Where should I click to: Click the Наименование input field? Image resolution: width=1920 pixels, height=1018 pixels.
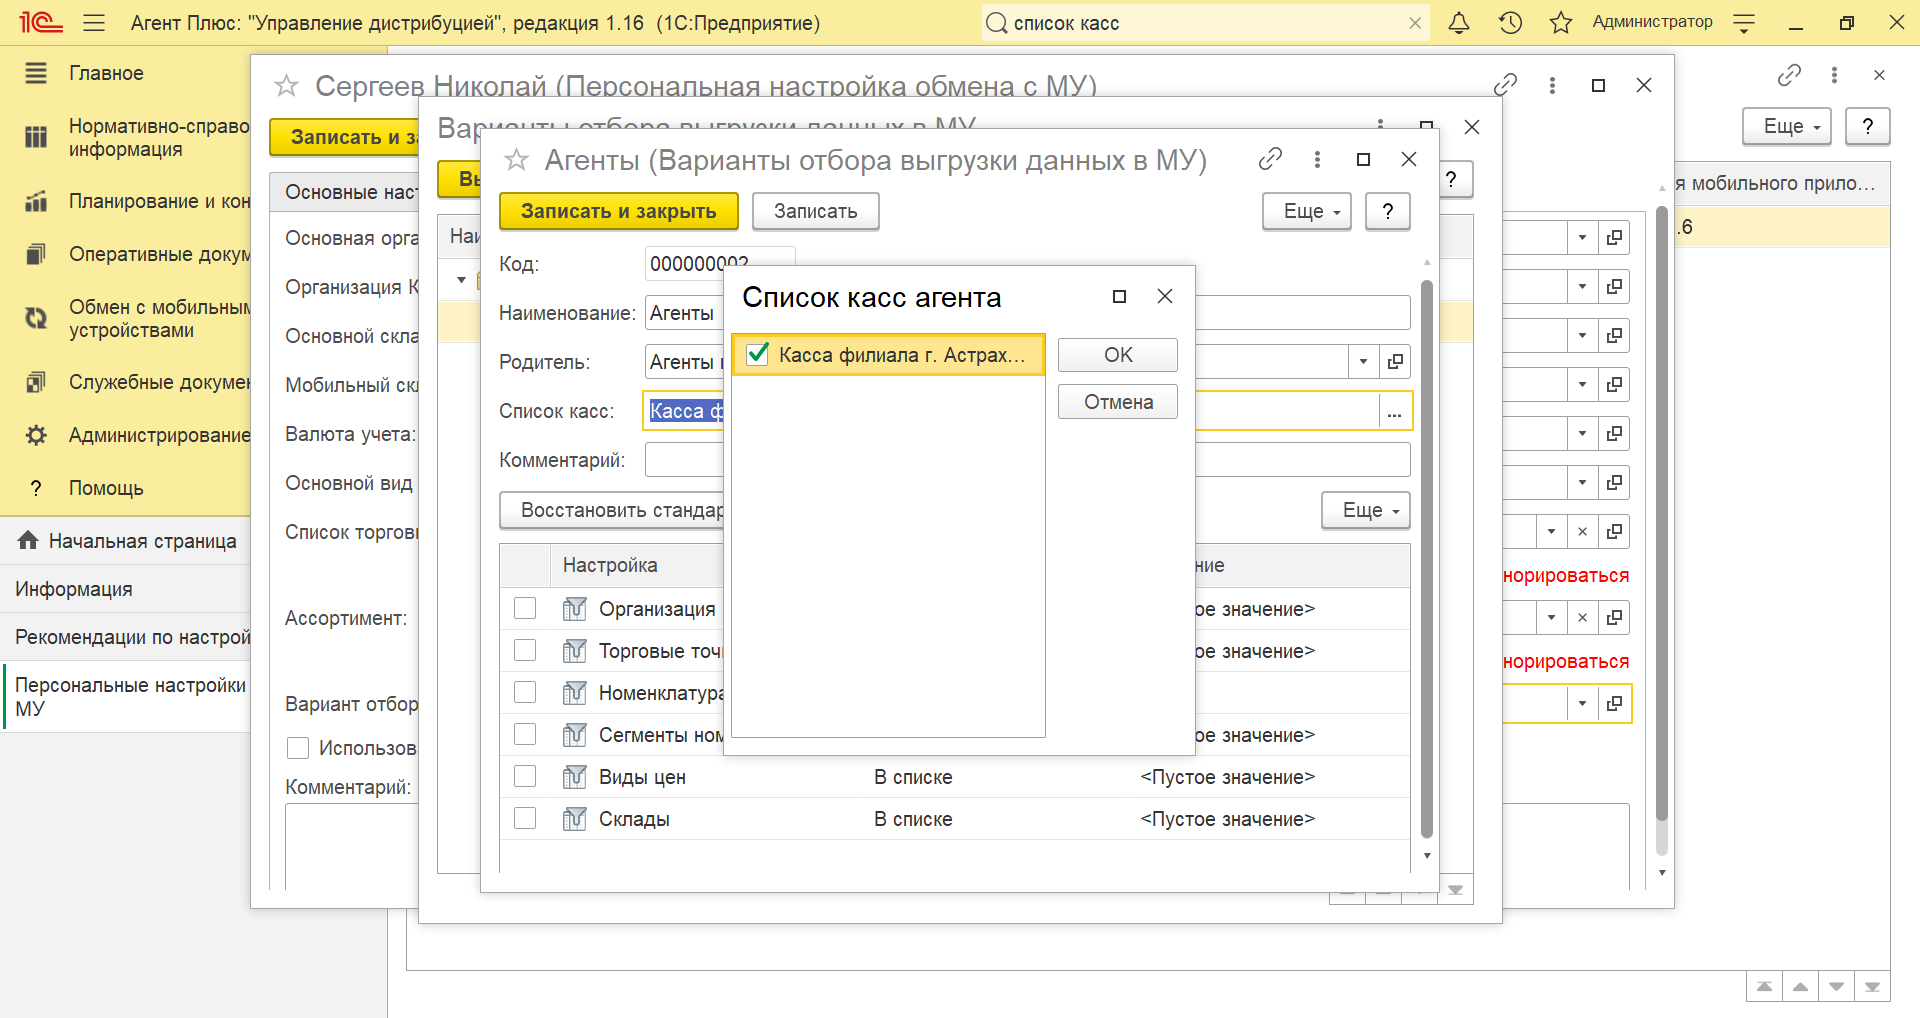pos(1028,313)
